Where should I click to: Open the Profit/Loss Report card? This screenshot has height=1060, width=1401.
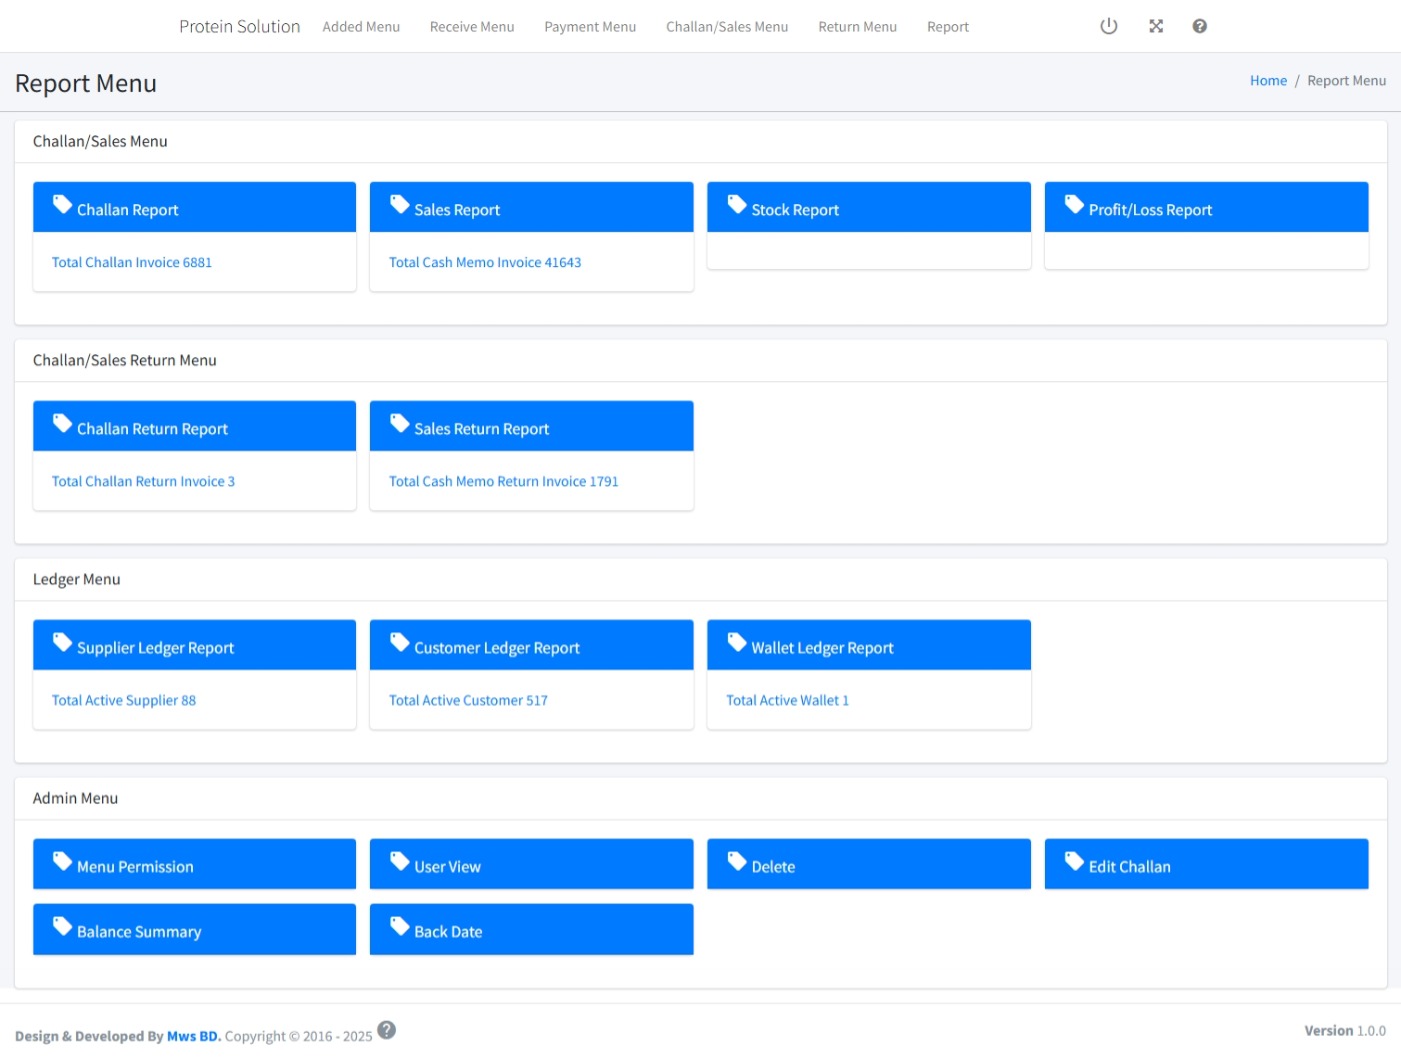pyautogui.click(x=1205, y=209)
